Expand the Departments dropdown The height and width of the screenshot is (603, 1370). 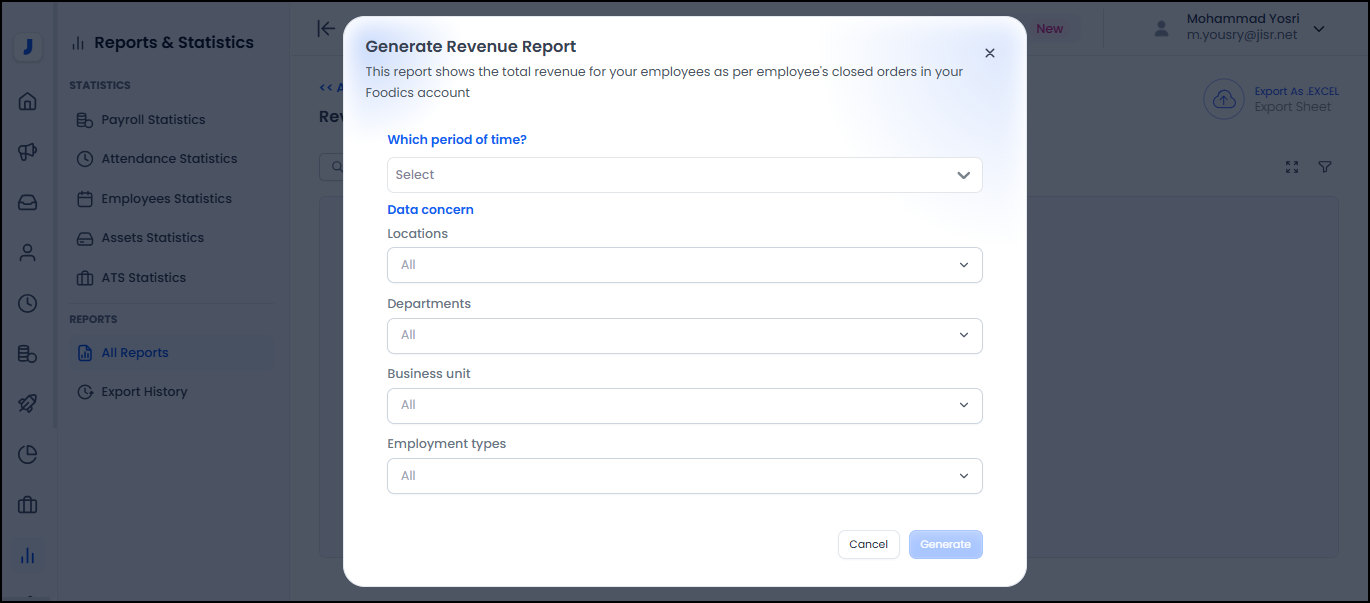684,335
